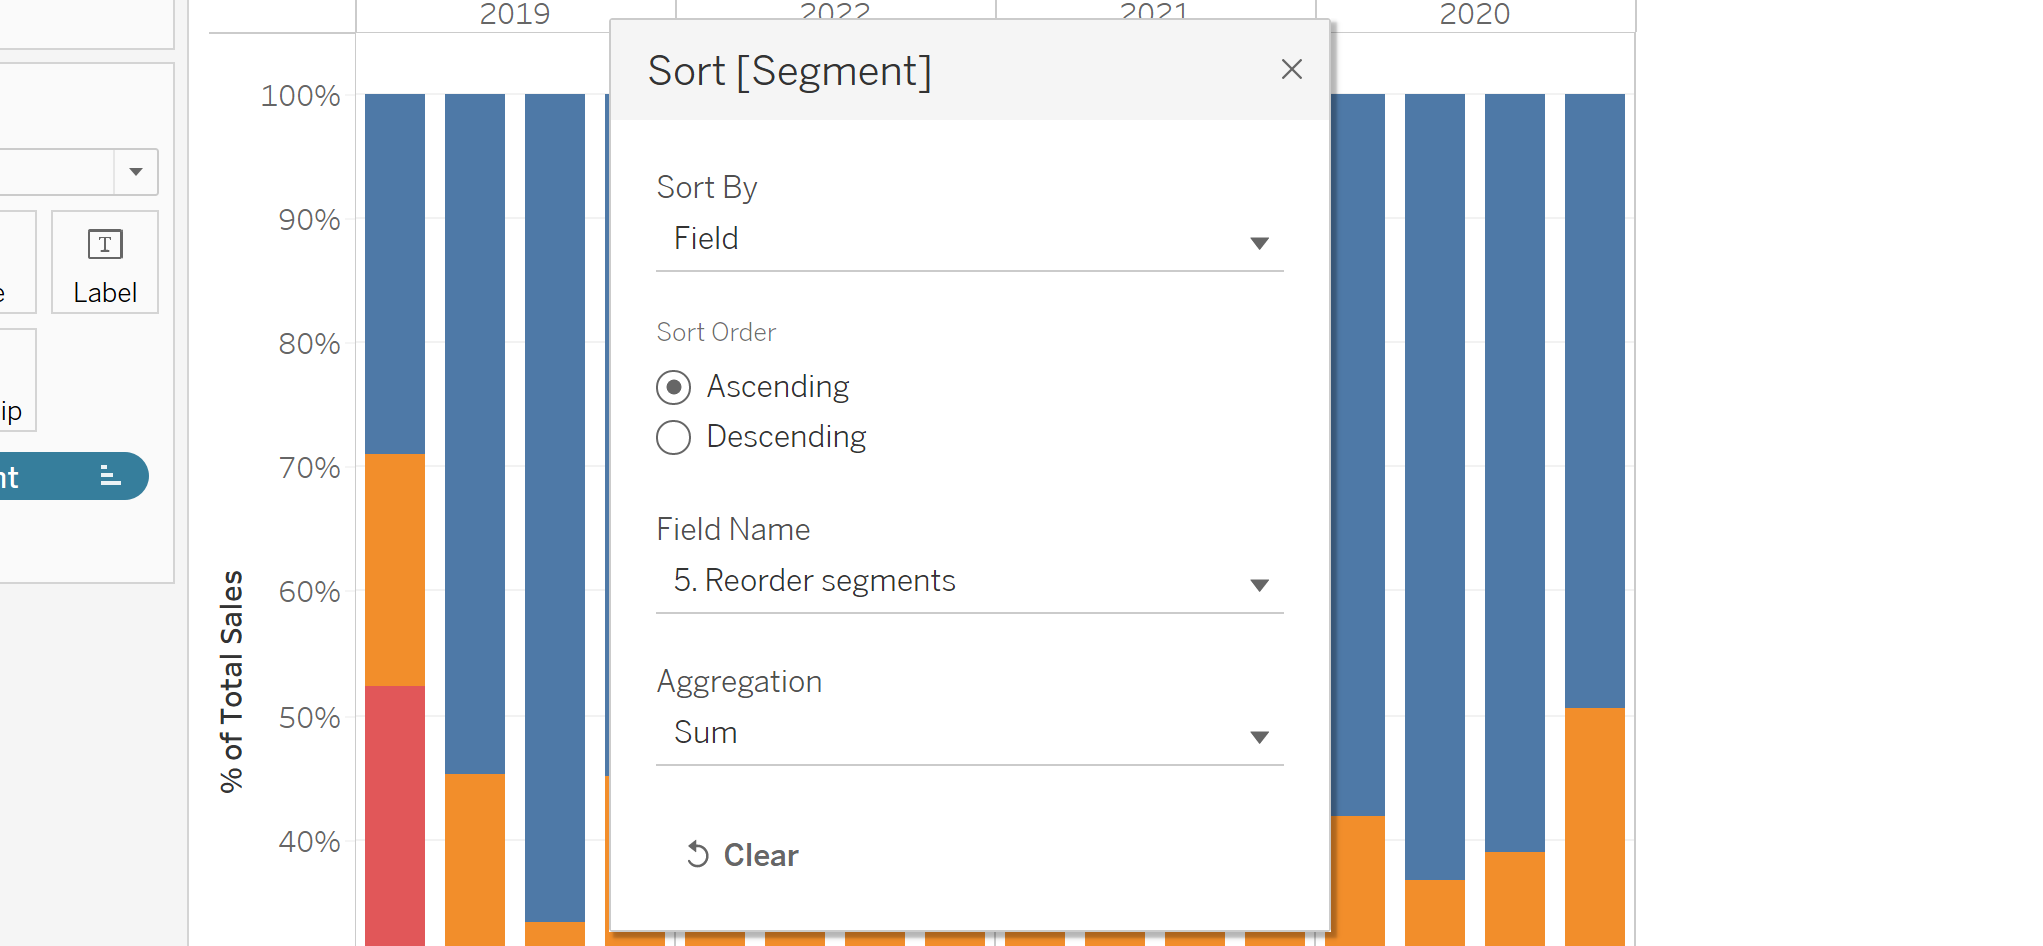2043x946 pixels.
Task: Select the Ascending sort order
Action: pyautogui.click(x=674, y=387)
